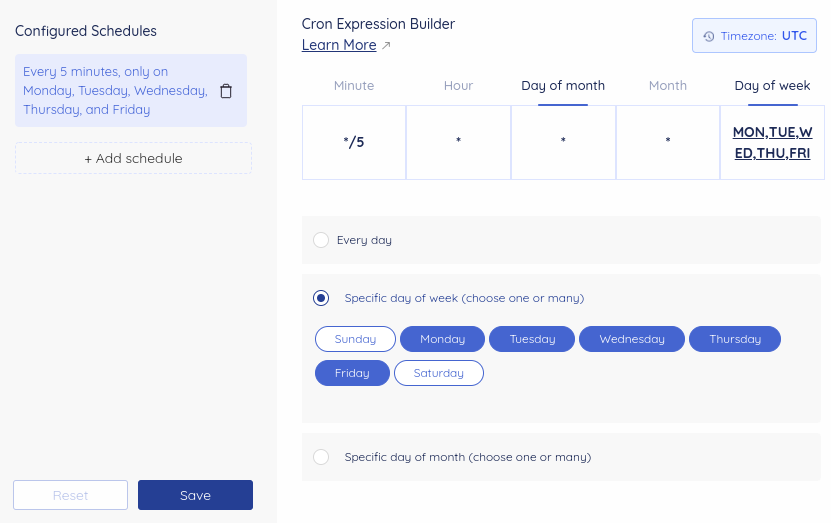Viewport: 831px width, 523px height.
Task: Click Add schedule button
Action: (133, 158)
